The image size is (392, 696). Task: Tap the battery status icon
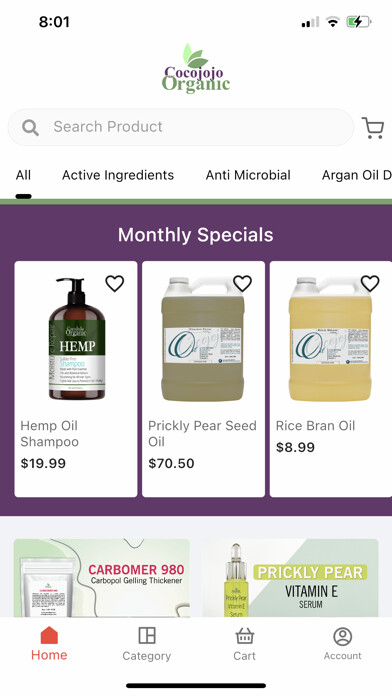(359, 21)
